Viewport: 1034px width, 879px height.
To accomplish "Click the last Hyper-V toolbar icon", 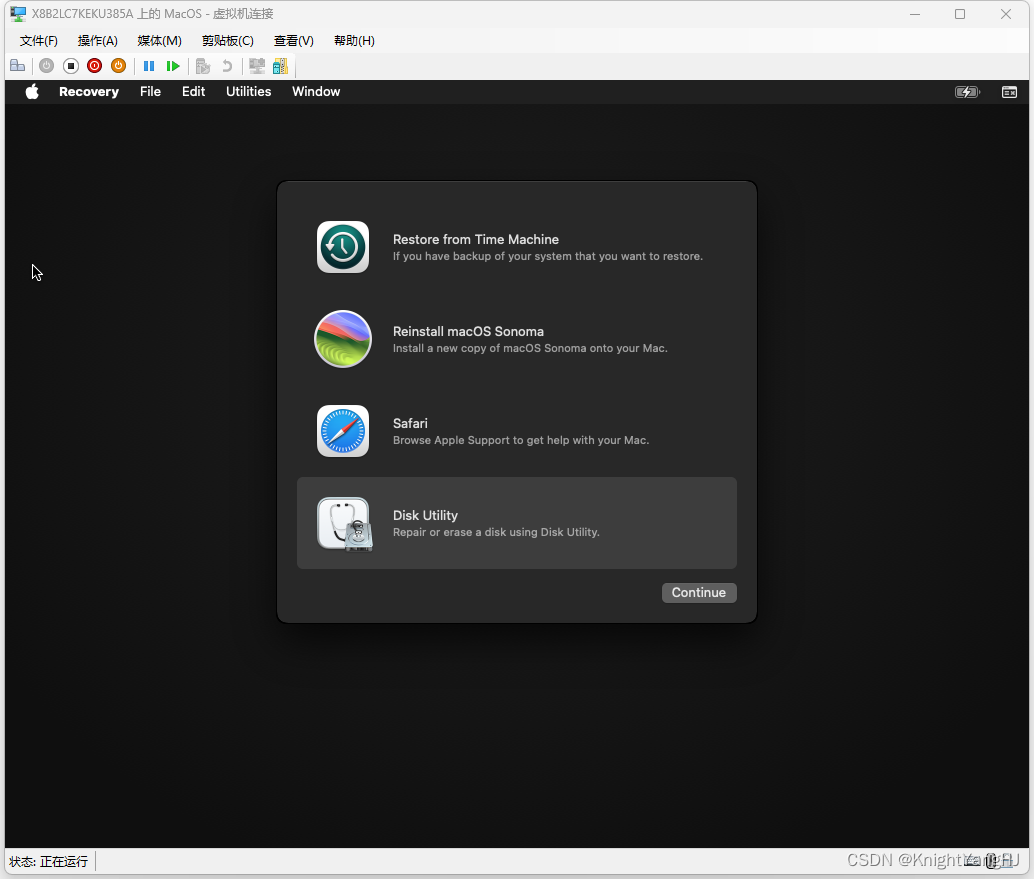I will tap(280, 66).
